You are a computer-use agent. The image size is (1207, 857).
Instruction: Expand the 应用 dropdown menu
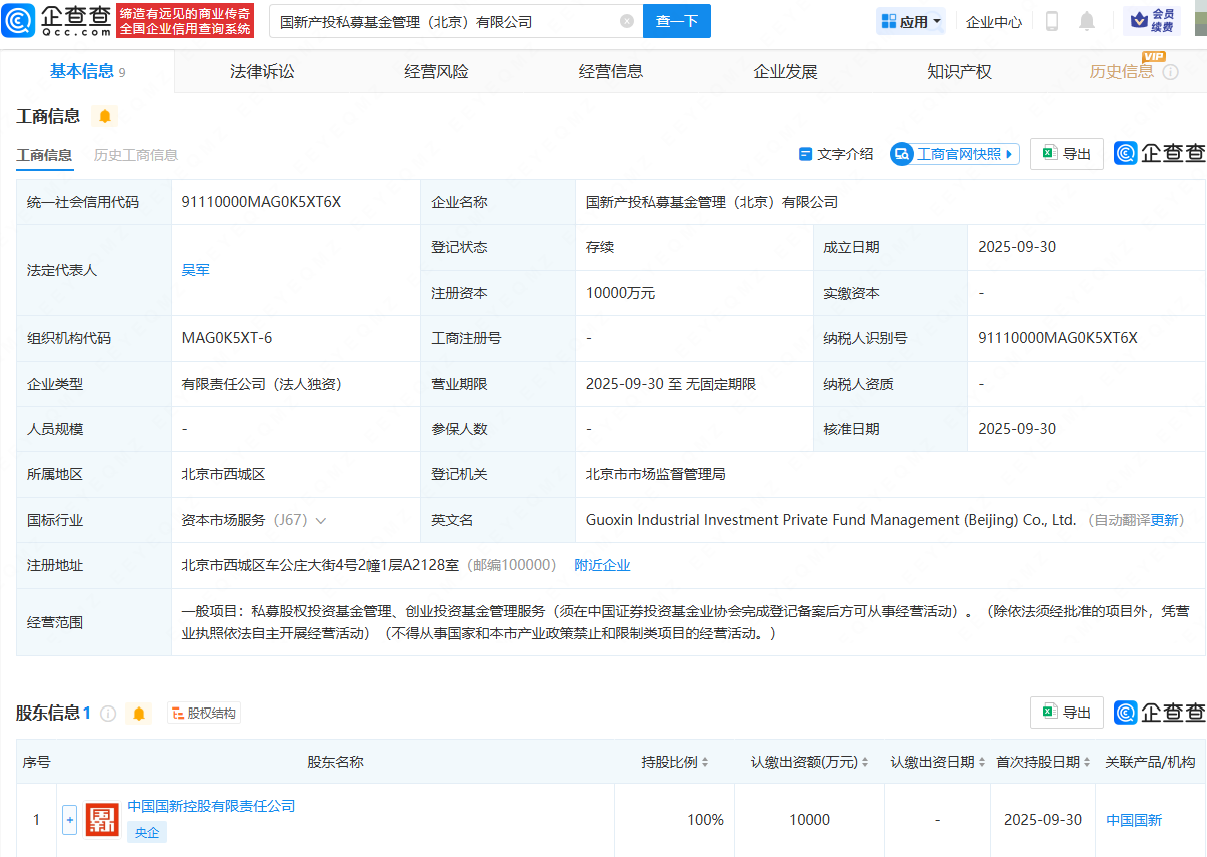point(911,21)
